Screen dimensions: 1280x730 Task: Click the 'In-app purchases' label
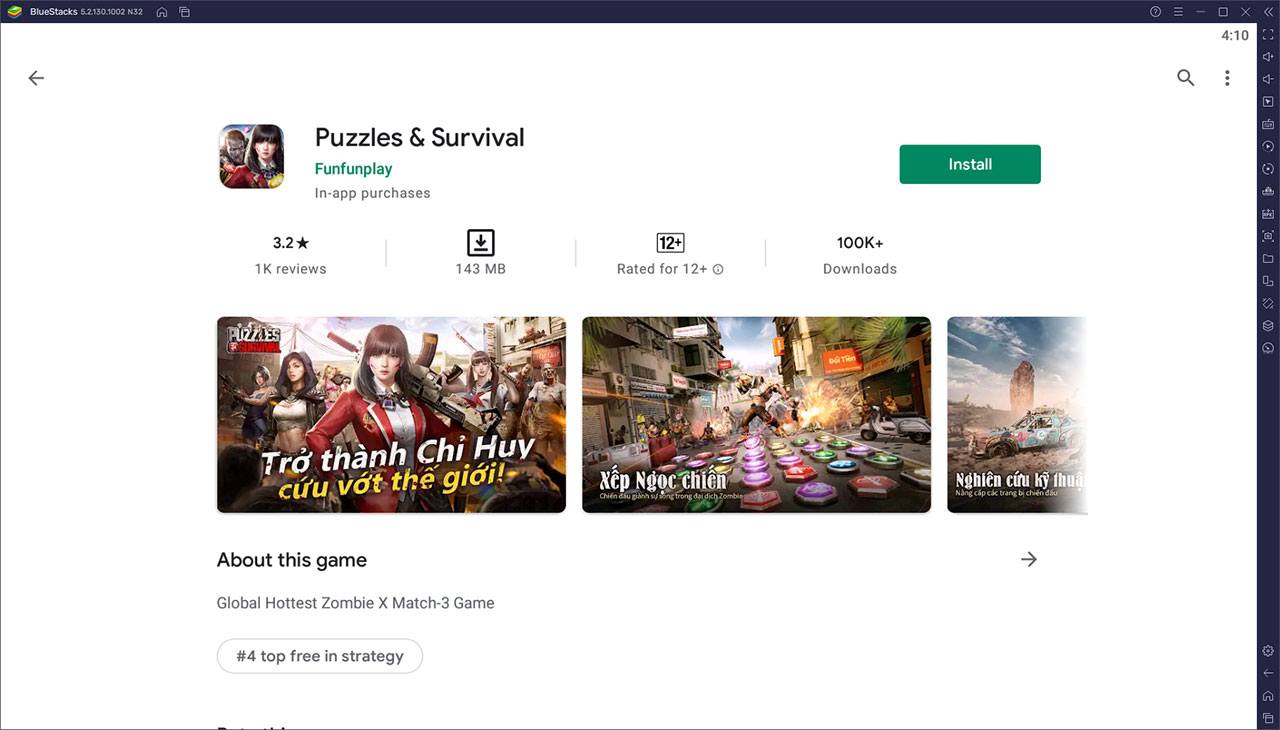pos(372,193)
